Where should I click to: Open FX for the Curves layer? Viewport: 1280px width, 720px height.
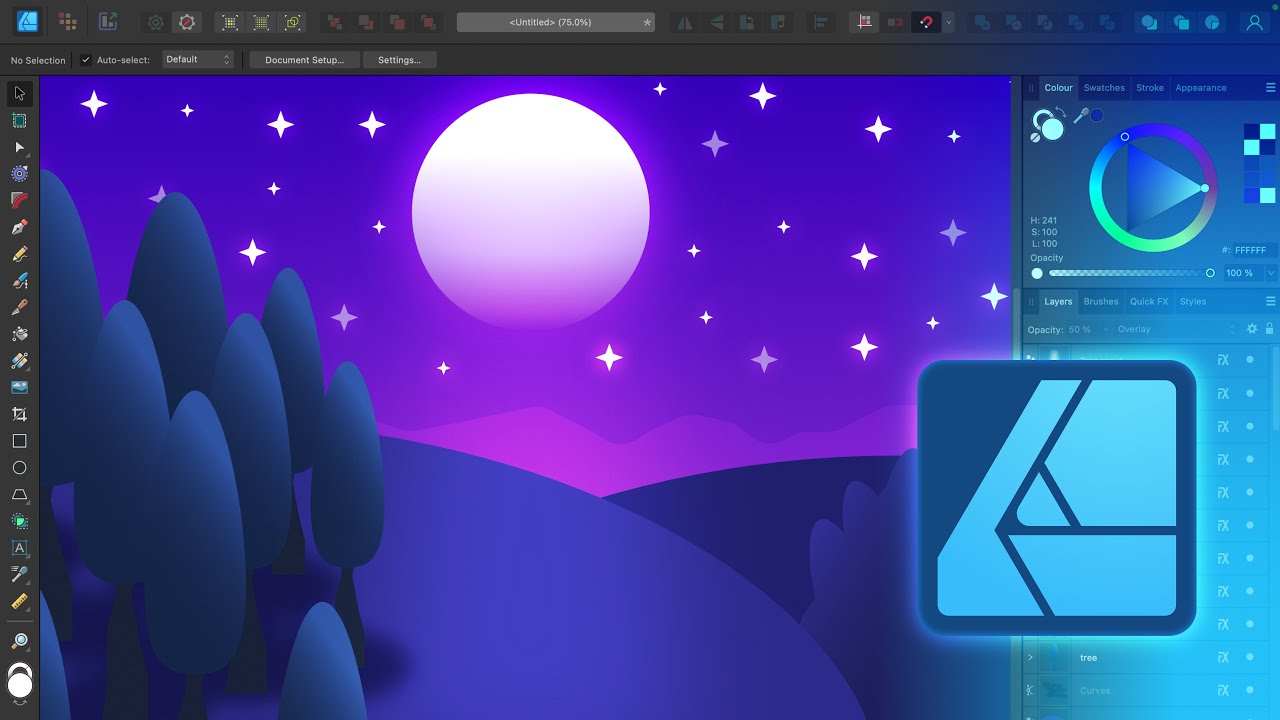pos(1222,690)
